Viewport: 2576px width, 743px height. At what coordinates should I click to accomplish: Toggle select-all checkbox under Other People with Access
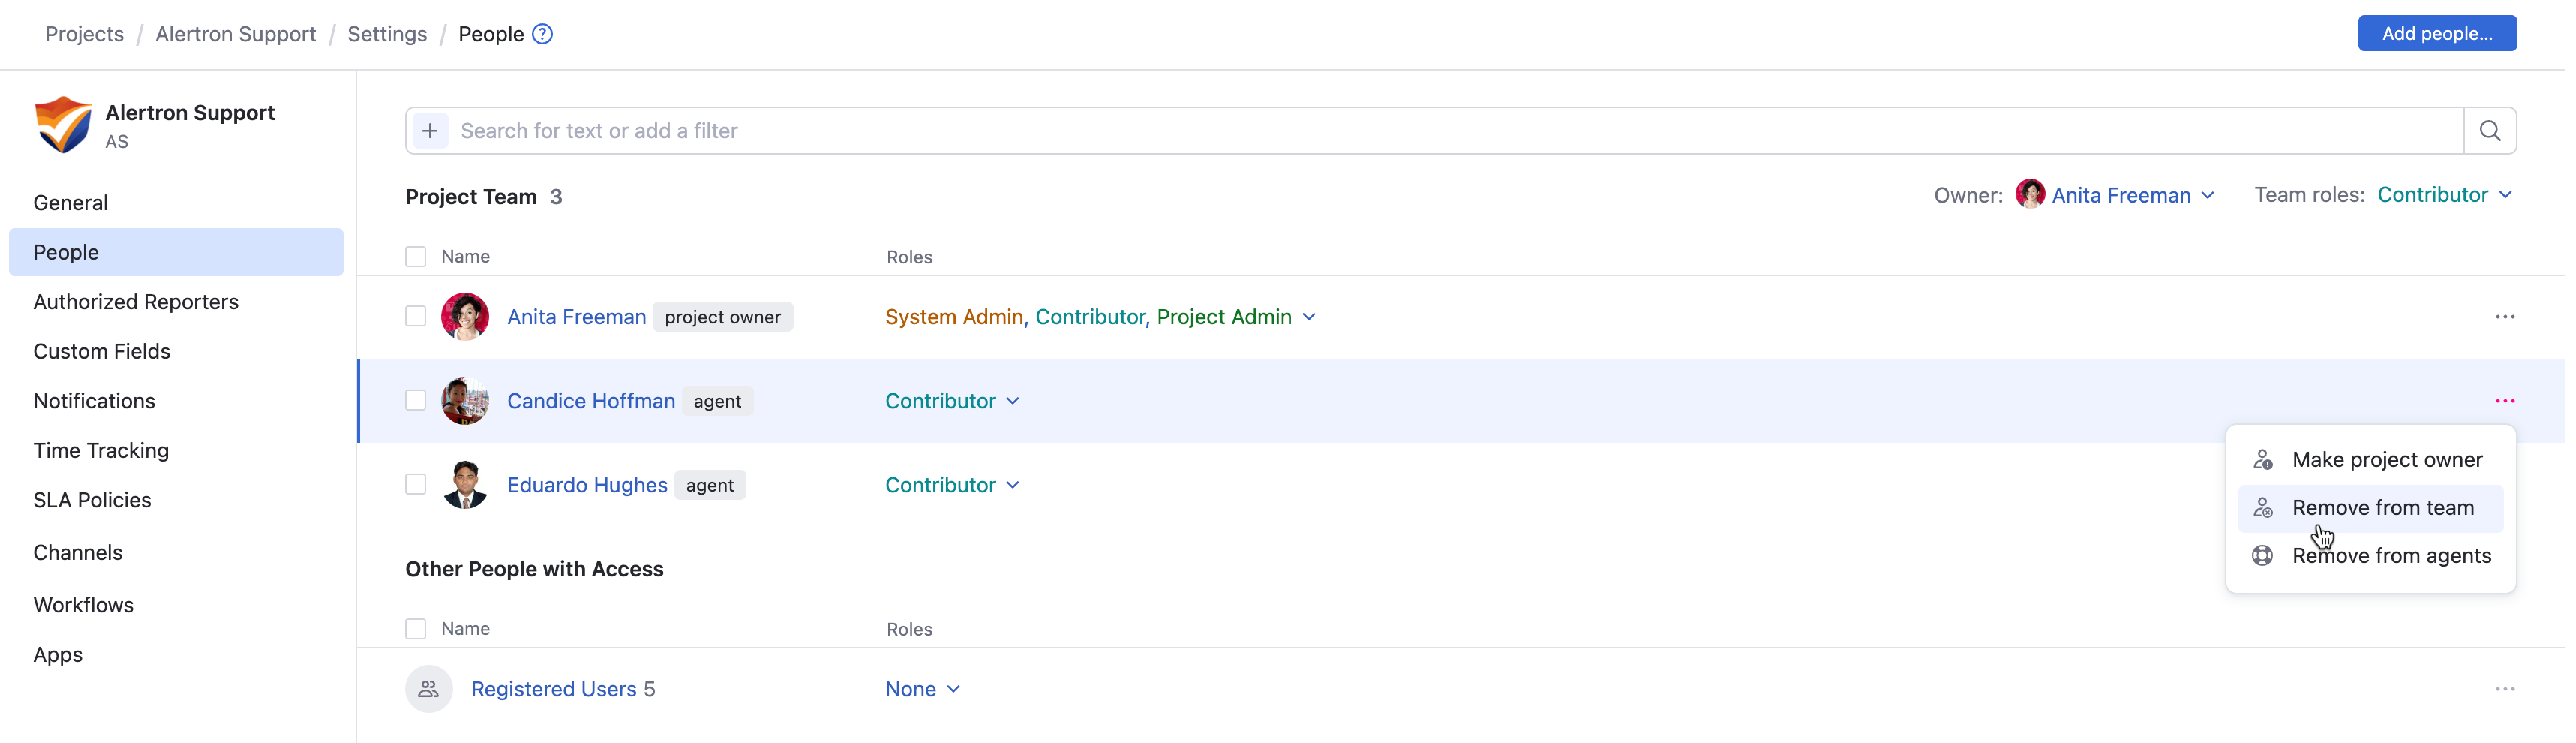pyautogui.click(x=416, y=629)
